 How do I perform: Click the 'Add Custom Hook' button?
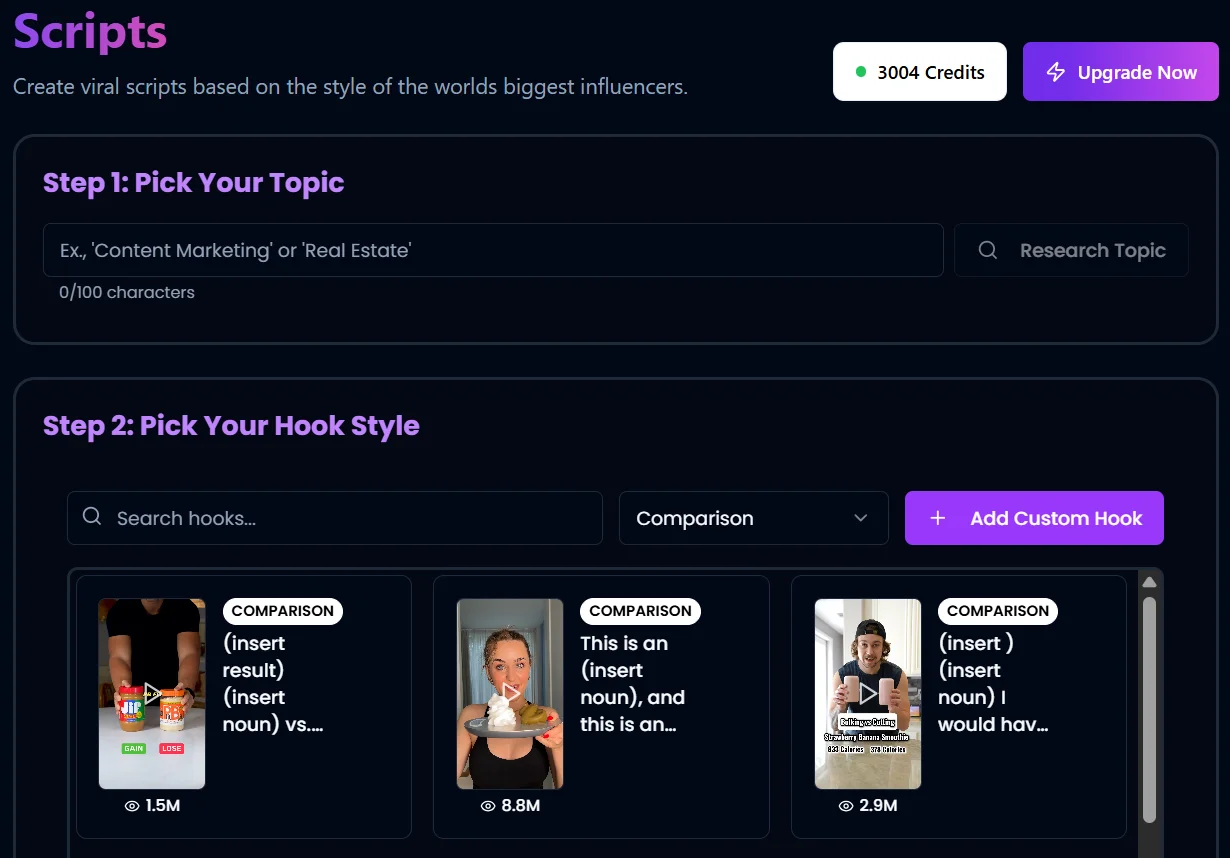(x=1034, y=518)
